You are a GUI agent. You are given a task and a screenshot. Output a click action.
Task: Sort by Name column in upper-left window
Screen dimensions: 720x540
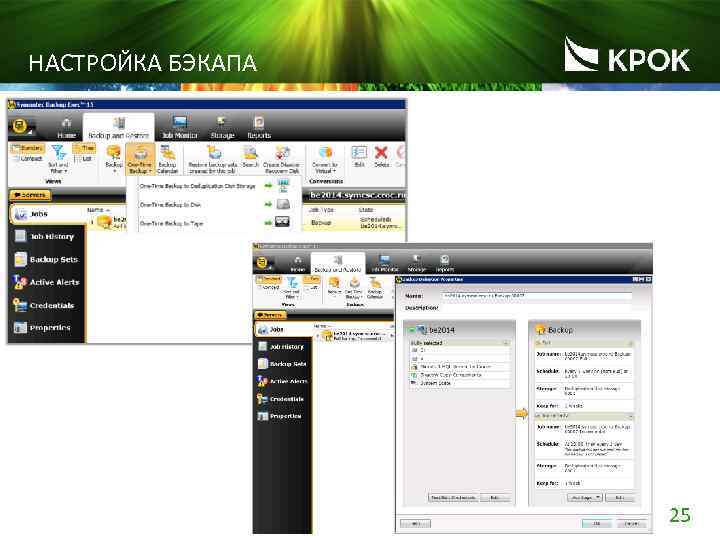click(96, 210)
